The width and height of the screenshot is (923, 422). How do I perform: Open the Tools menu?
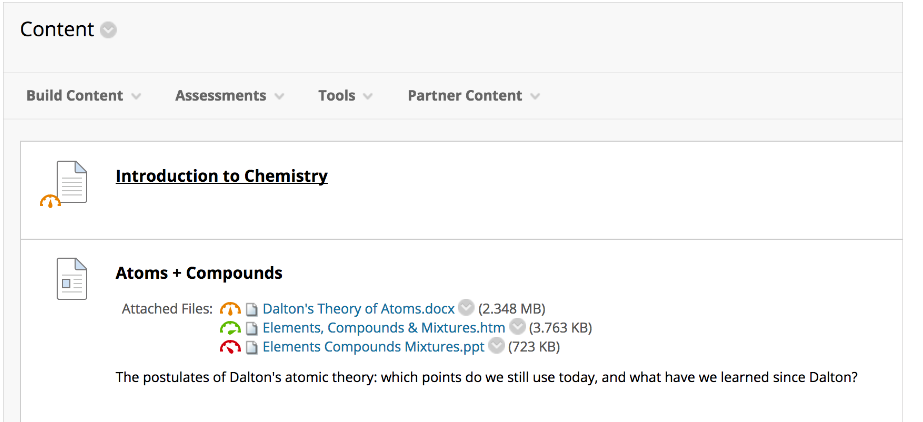pyautogui.click(x=346, y=95)
